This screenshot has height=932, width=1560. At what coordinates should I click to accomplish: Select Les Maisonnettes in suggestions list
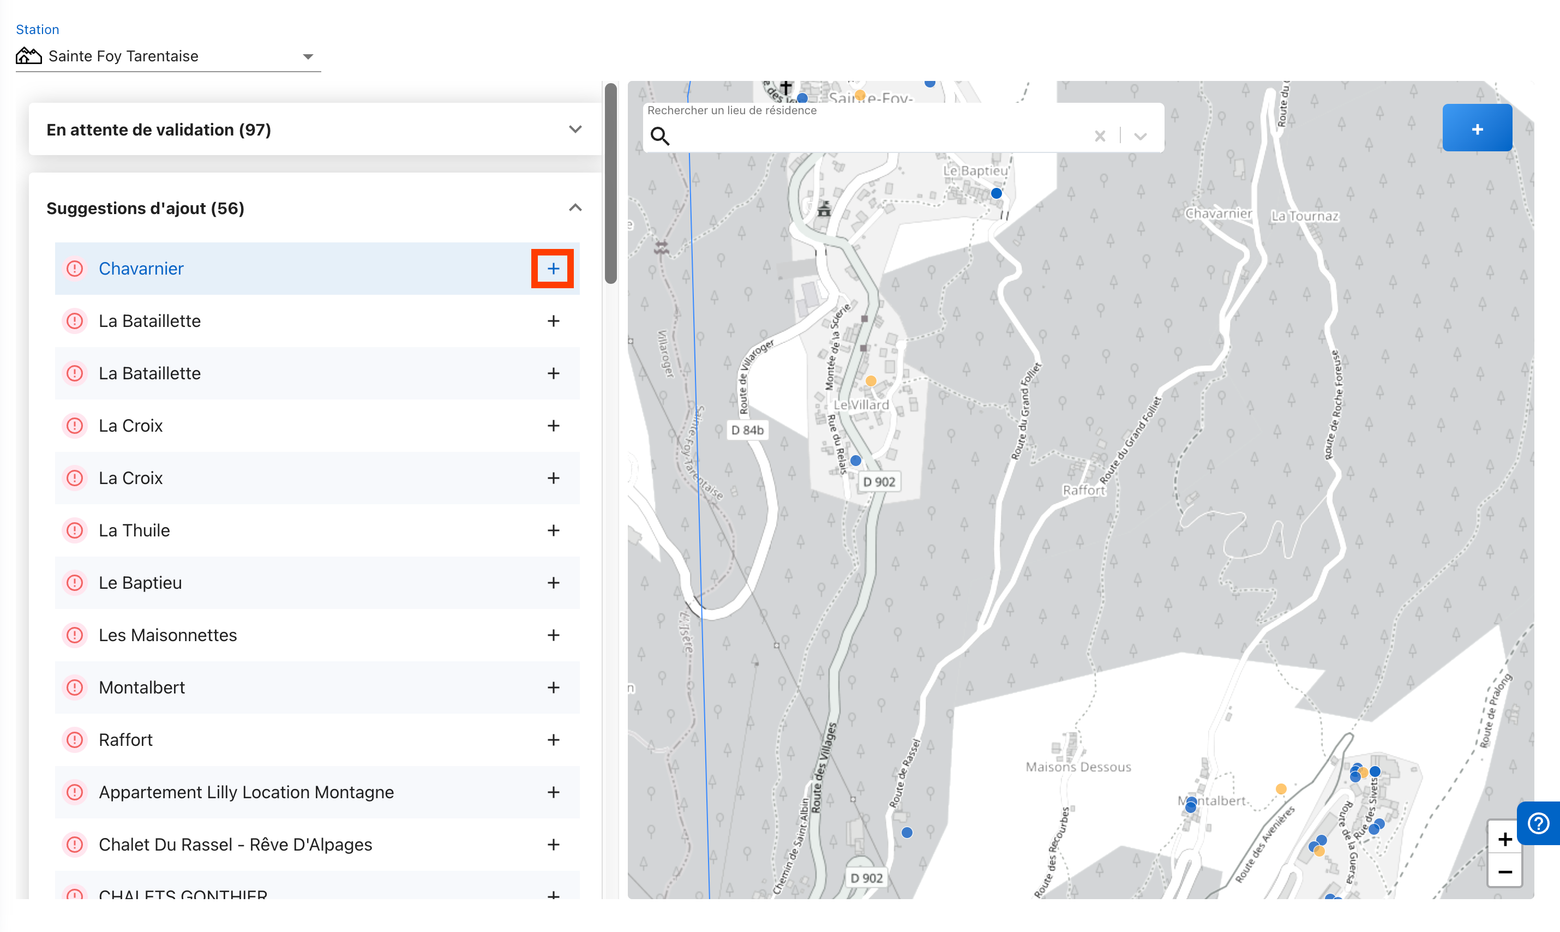point(168,636)
